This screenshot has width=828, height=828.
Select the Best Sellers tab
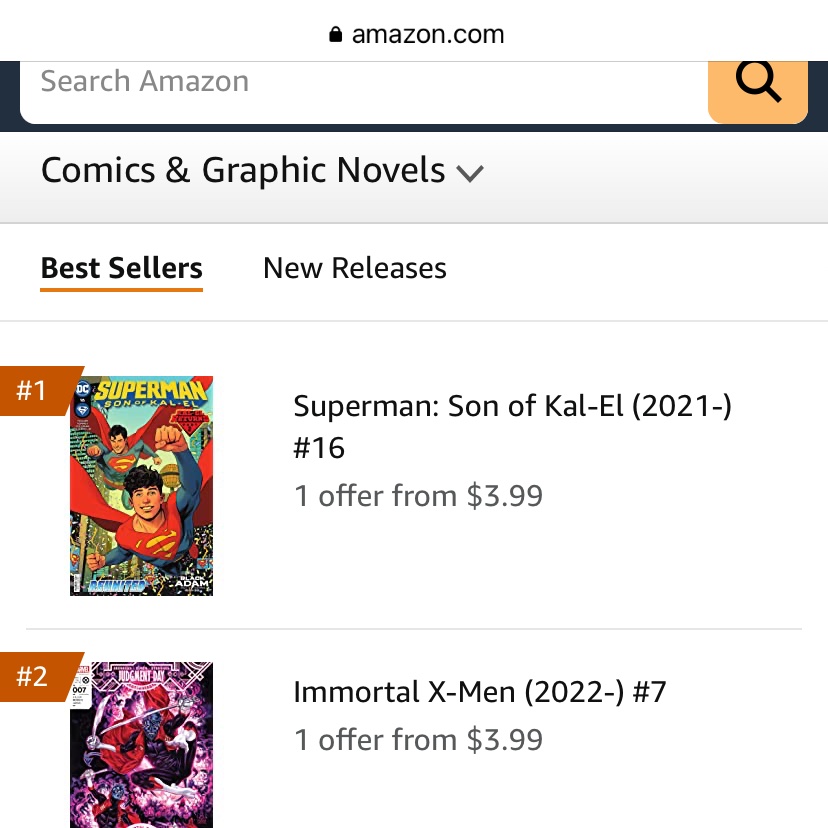coord(121,268)
